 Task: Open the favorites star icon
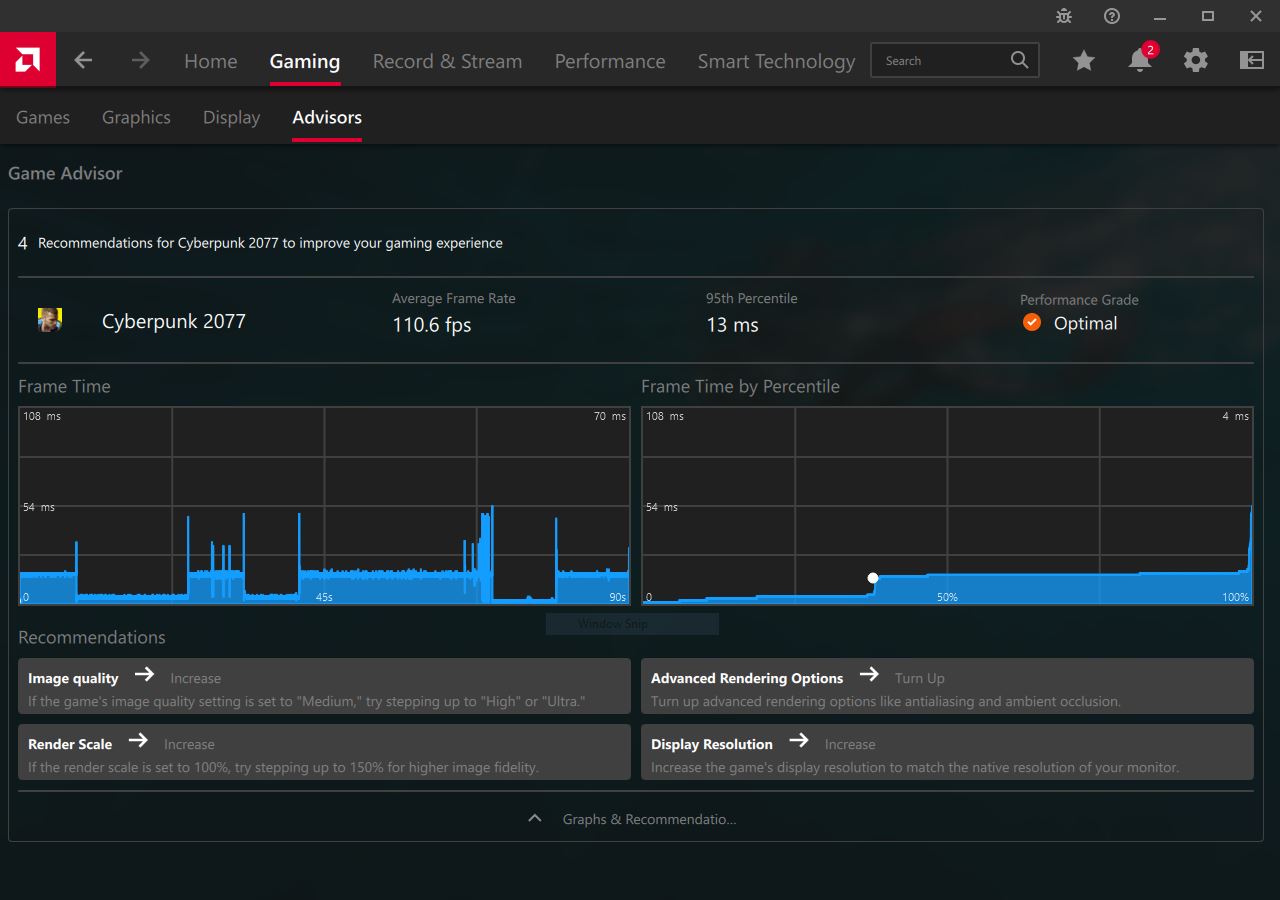[x=1084, y=61]
